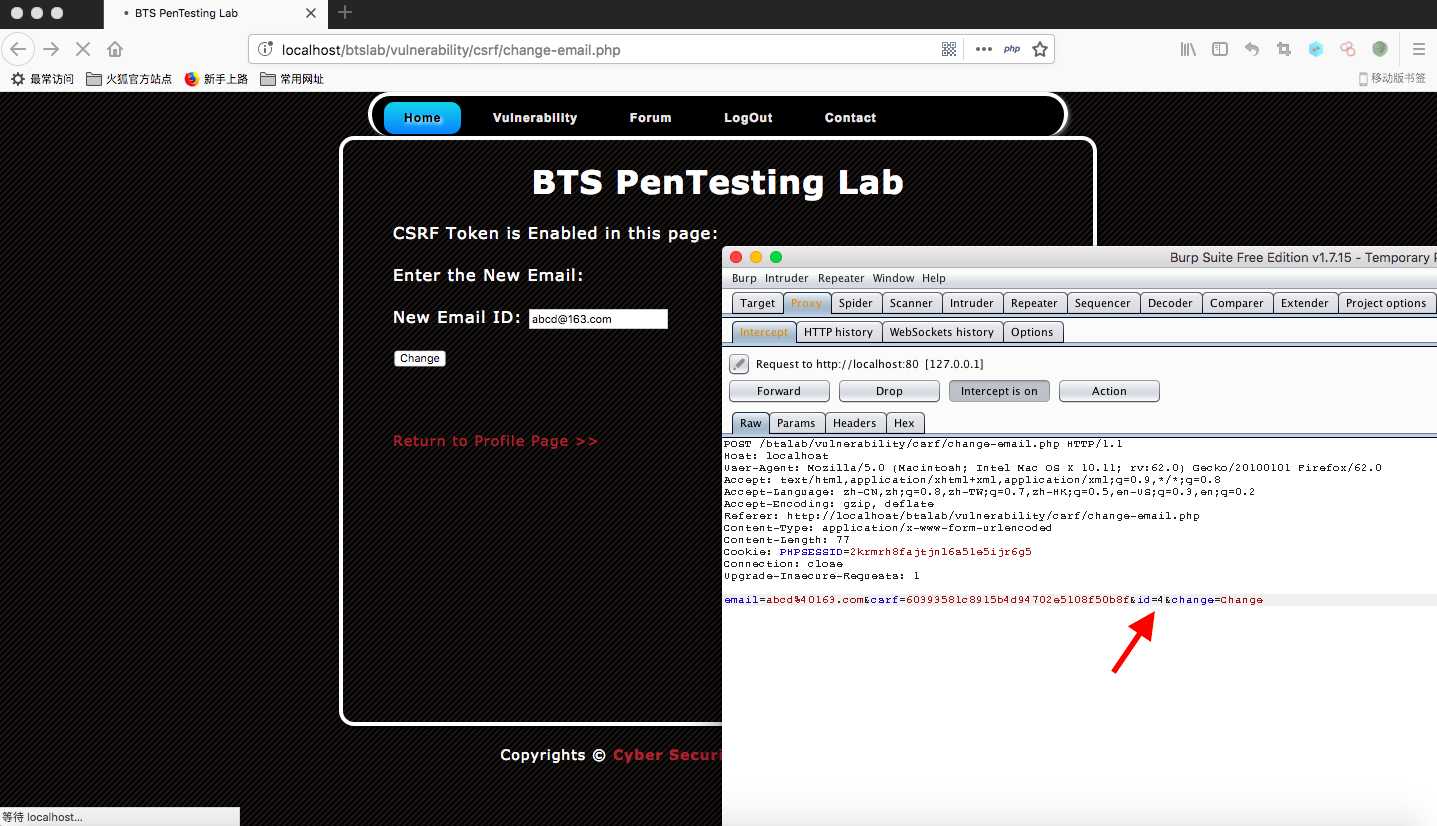Viewport: 1437px width, 826px height.
Task: Open the Firefox Library icon
Action: 1188,49
